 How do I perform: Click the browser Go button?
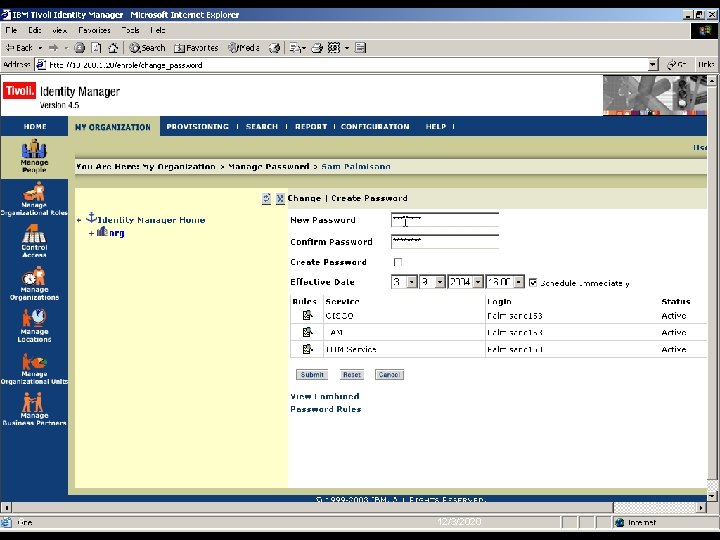click(677, 65)
